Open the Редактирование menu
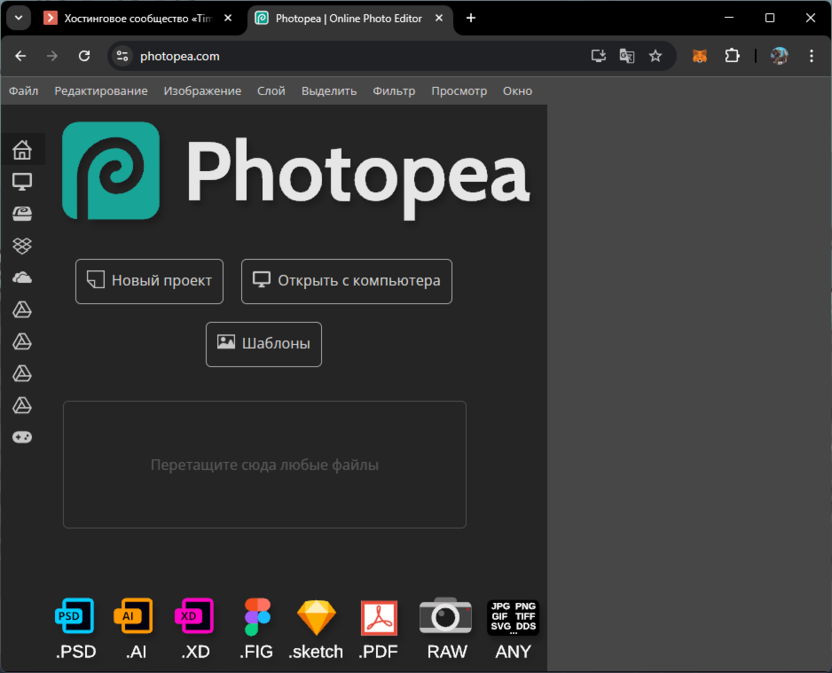 tap(101, 91)
